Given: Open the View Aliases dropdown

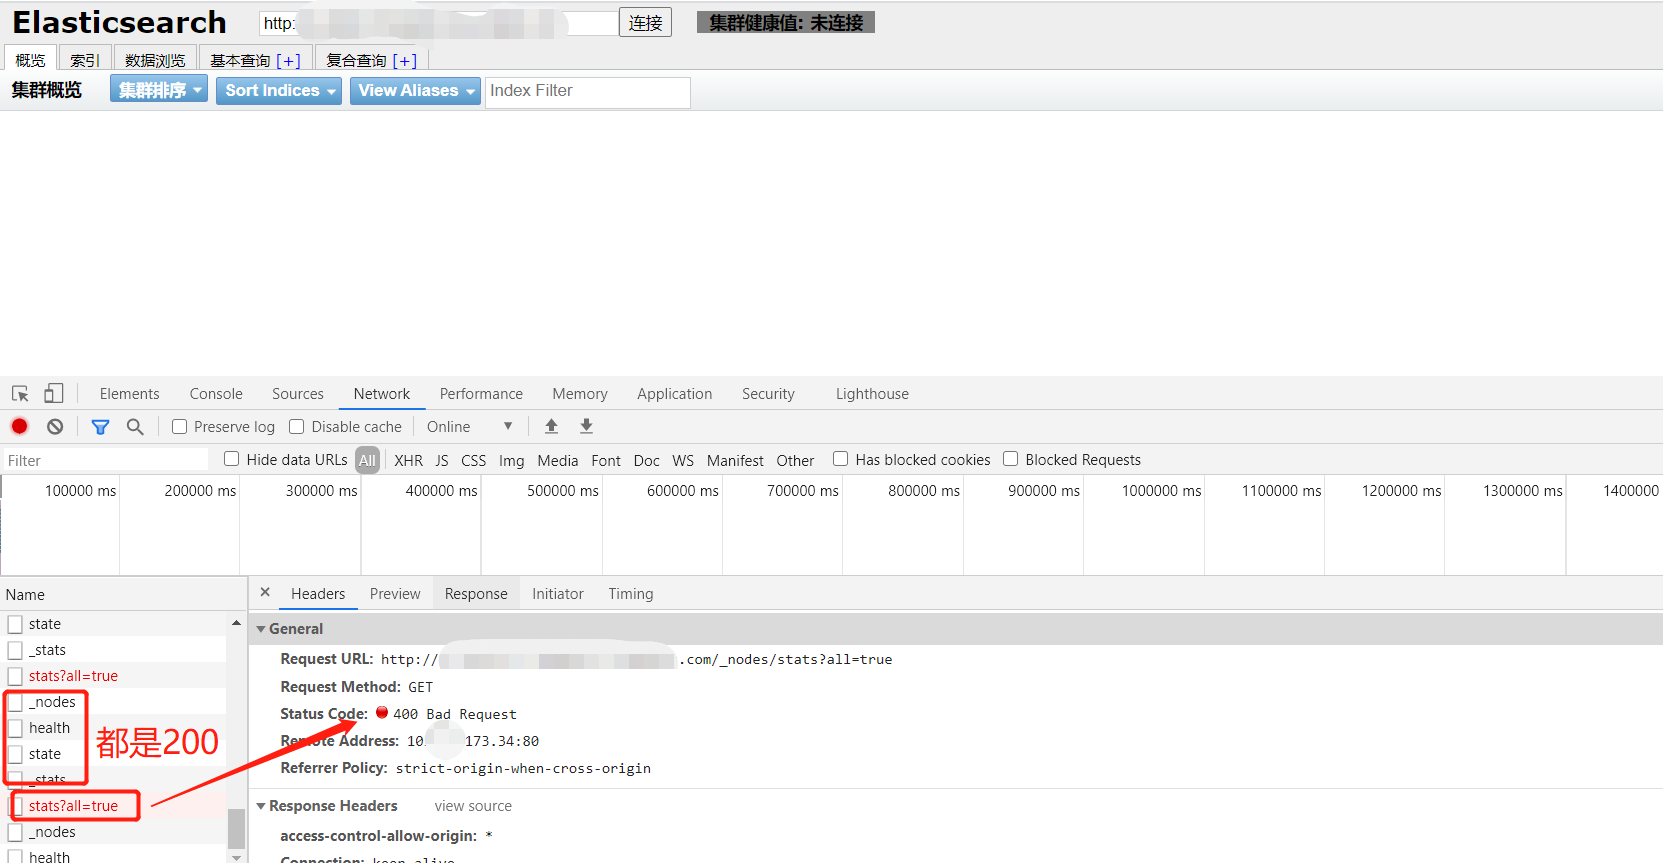Looking at the screenshot, I should (415, 91).
